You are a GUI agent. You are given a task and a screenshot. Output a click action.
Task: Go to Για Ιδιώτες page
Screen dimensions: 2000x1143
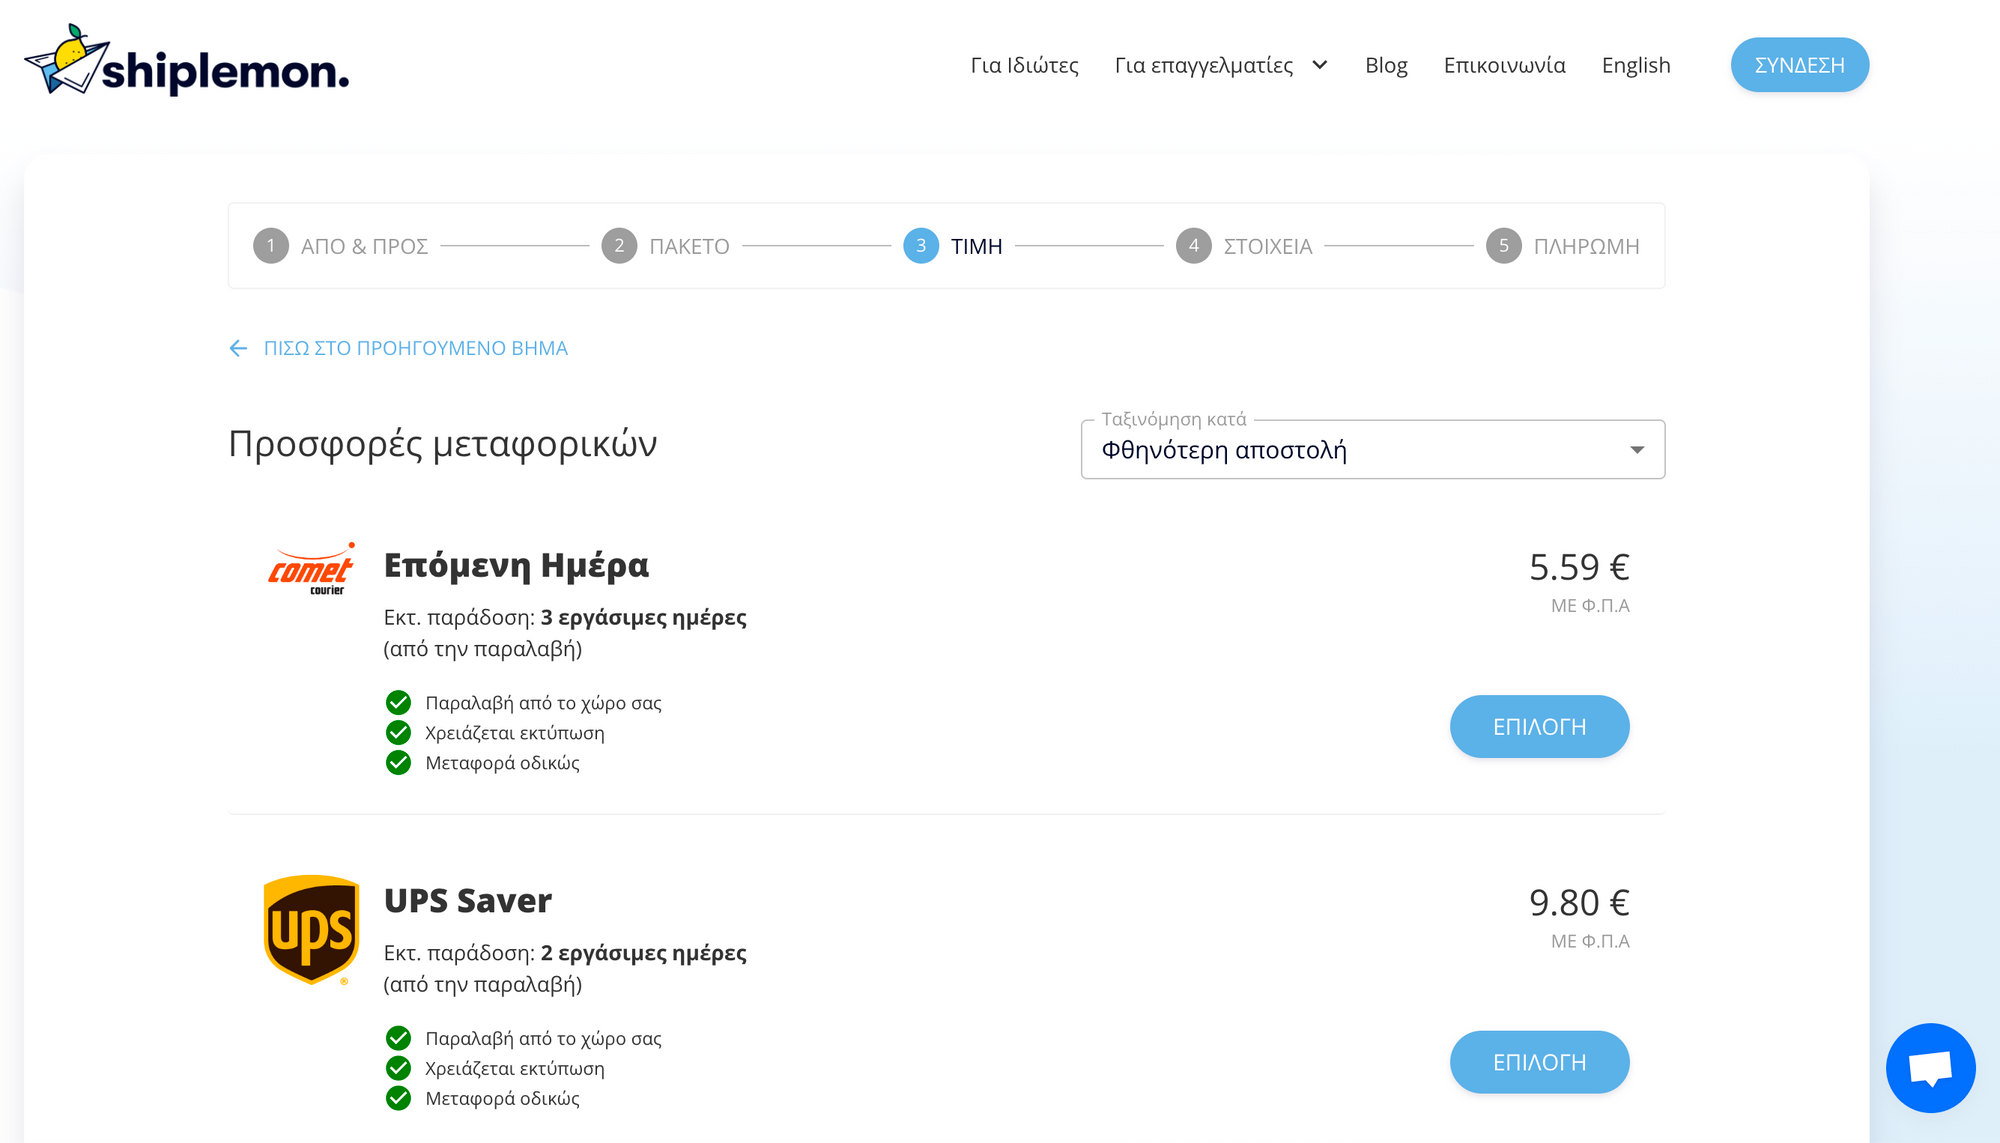pyautogui.click(x=1024, y=65)
